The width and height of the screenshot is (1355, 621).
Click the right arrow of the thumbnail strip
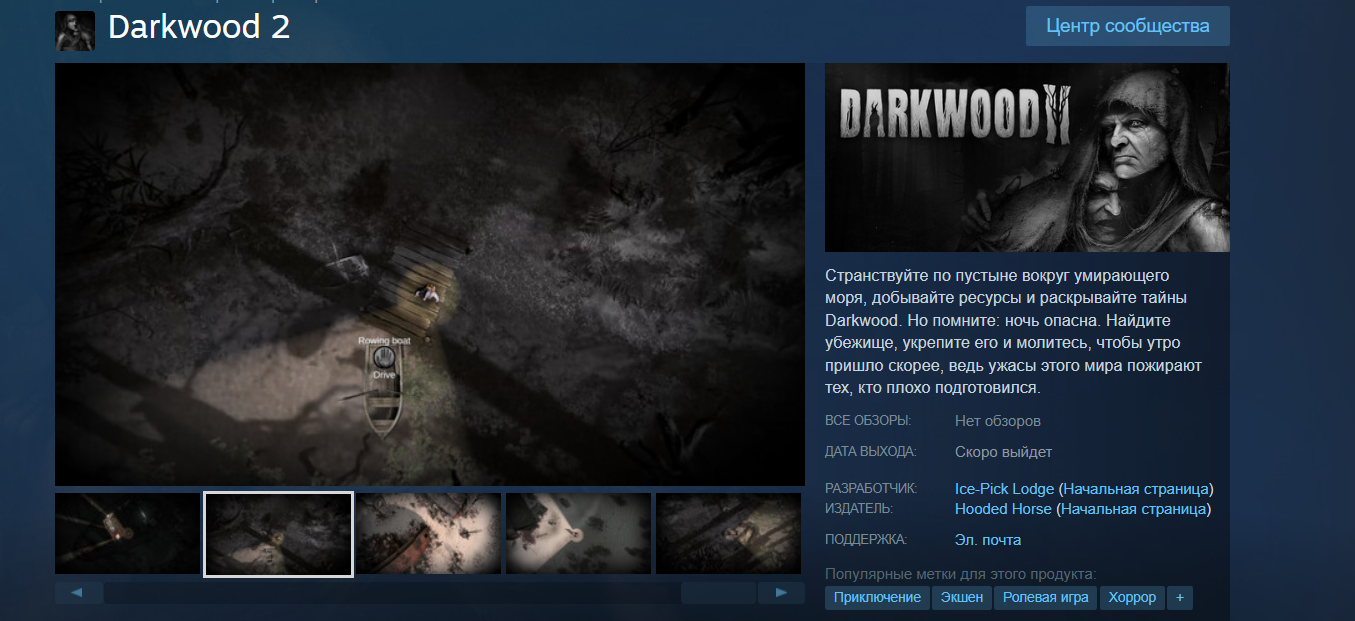pyautogui.click(x=781, y=593)
